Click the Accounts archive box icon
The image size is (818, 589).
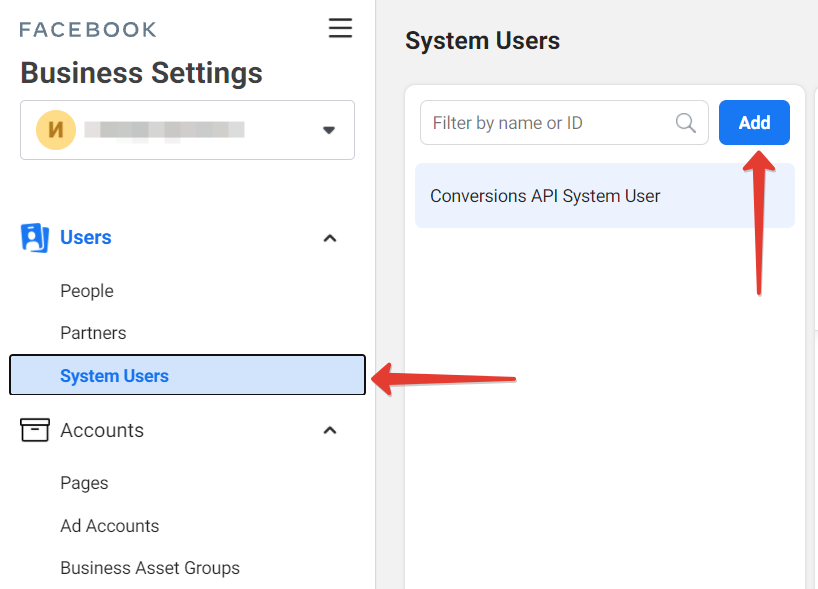click(35, 430)
